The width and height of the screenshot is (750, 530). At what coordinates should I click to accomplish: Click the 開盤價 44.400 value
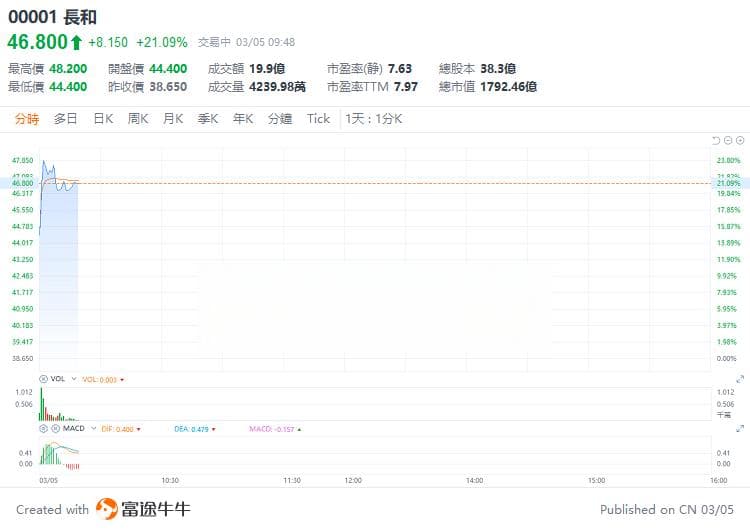pyautogui.click(x=168, y=69)
